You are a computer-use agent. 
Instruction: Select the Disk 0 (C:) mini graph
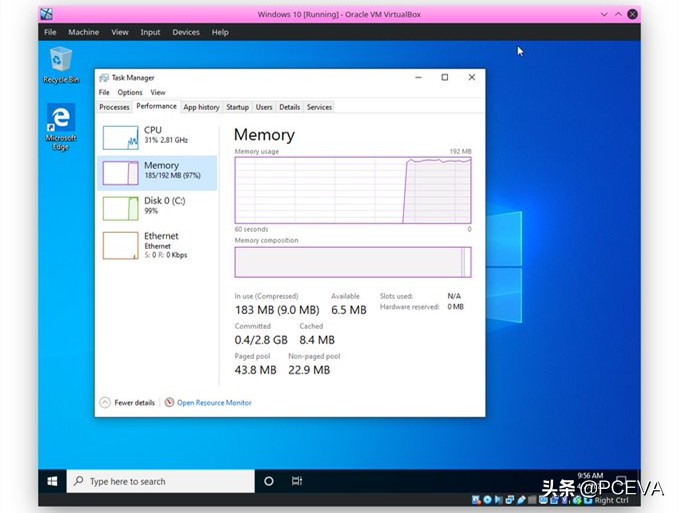[x=120, y=208]
